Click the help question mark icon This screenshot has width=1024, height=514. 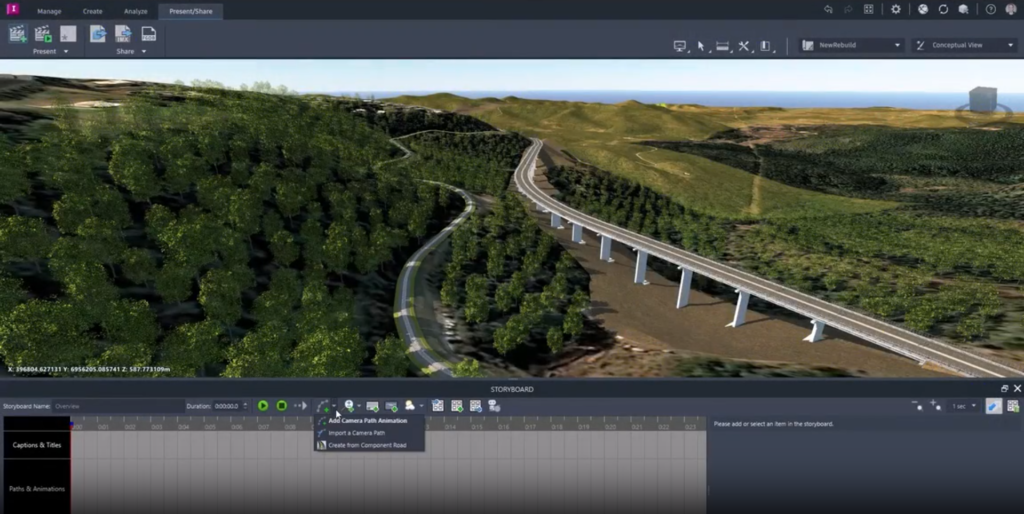click(990, 9)
